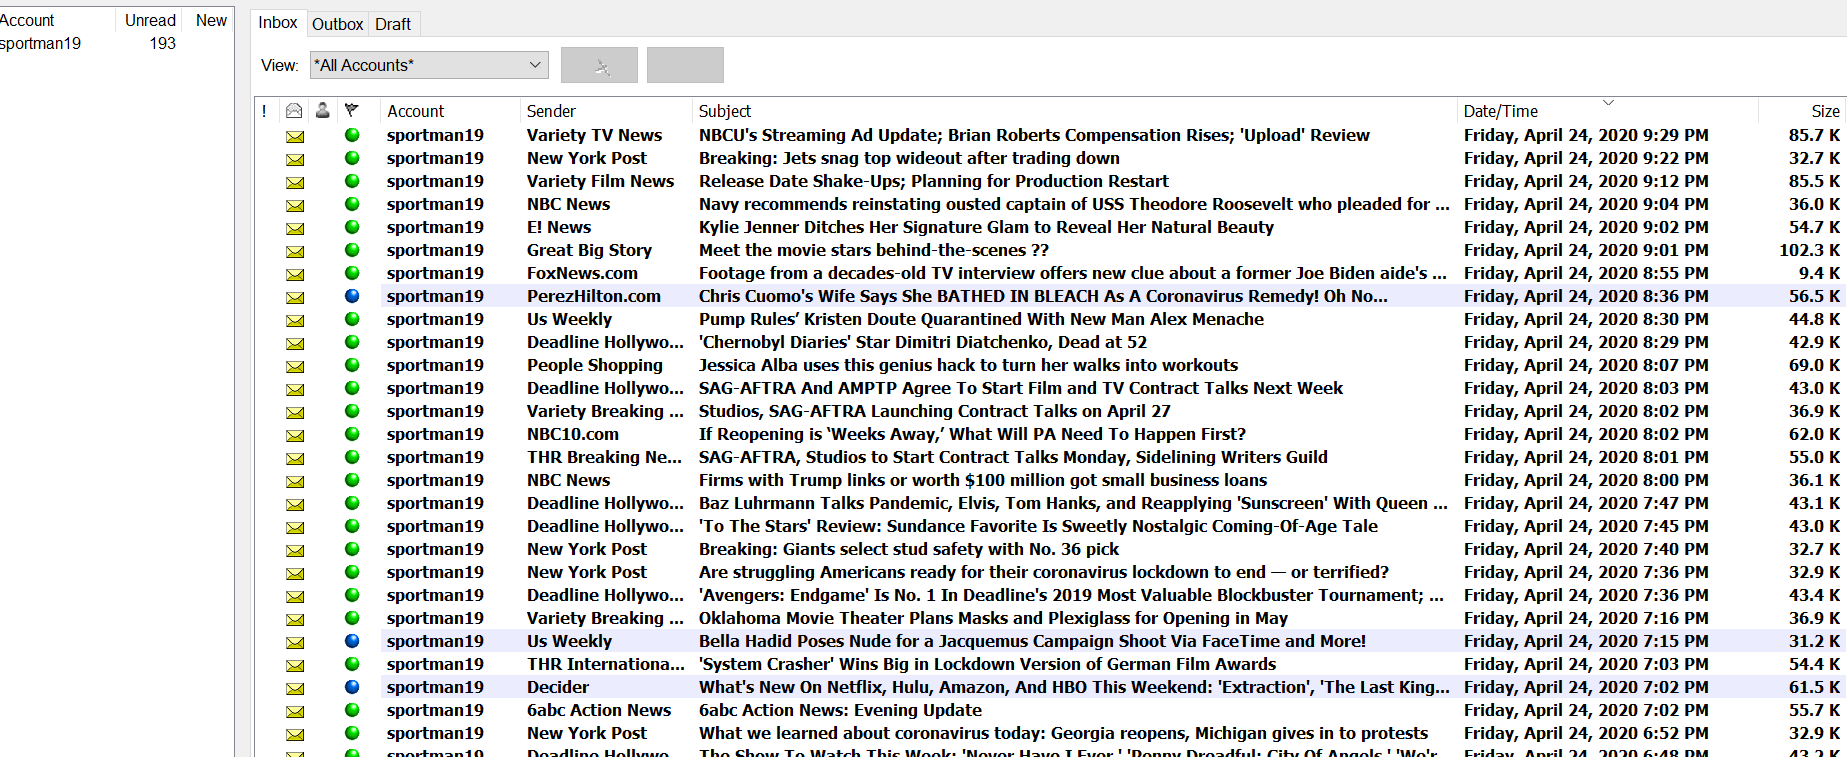Click the unread count 193
Screen dimensions: 1847x757
pos(163,43)
